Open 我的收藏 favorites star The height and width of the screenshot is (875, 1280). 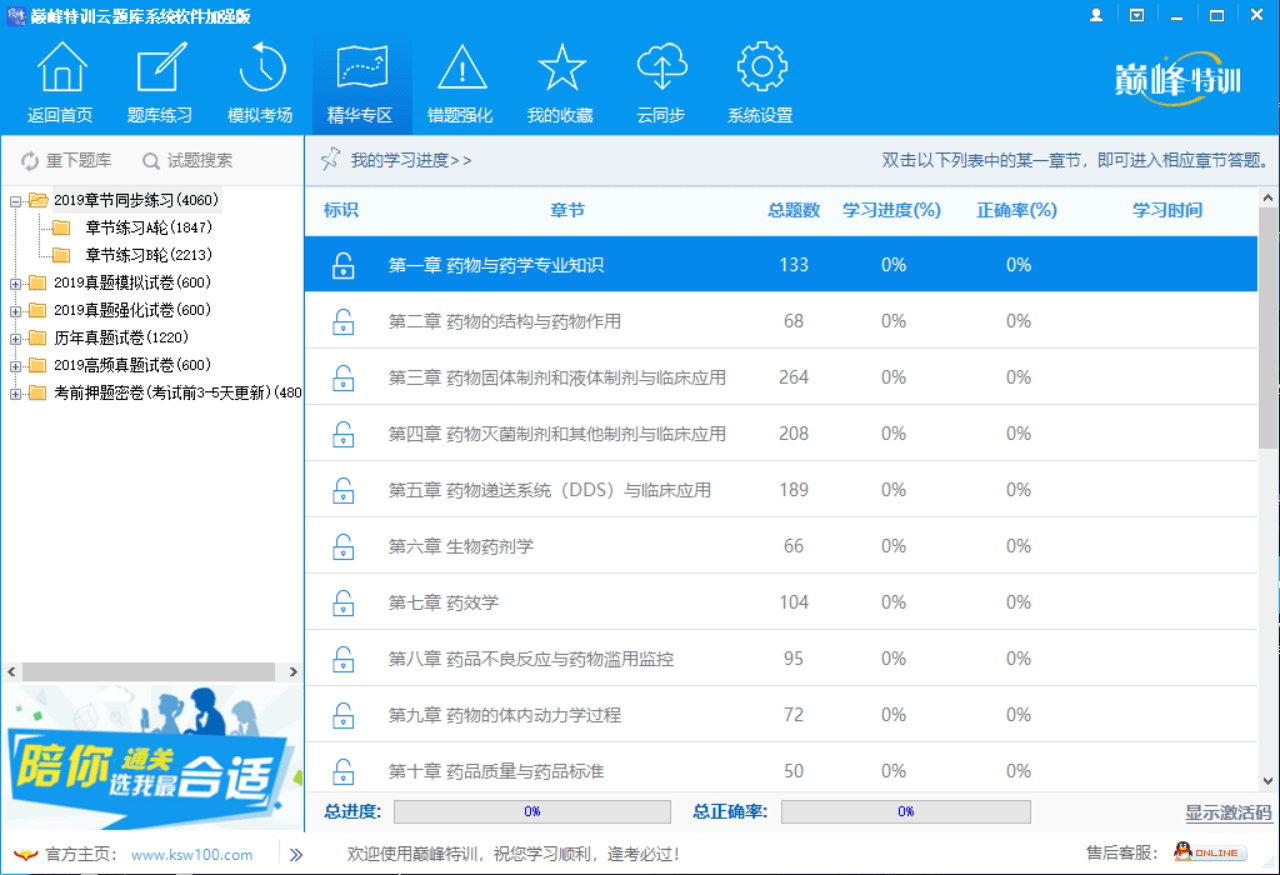tap(561, 69)
